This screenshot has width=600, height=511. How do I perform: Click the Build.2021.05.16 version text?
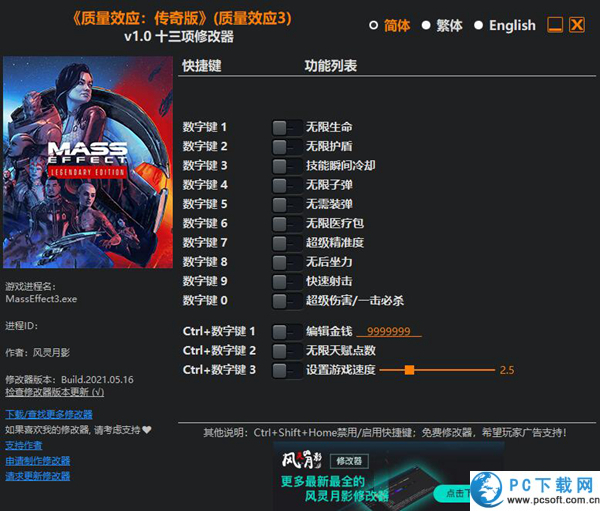pyautogui.click(x=97, y=380)
